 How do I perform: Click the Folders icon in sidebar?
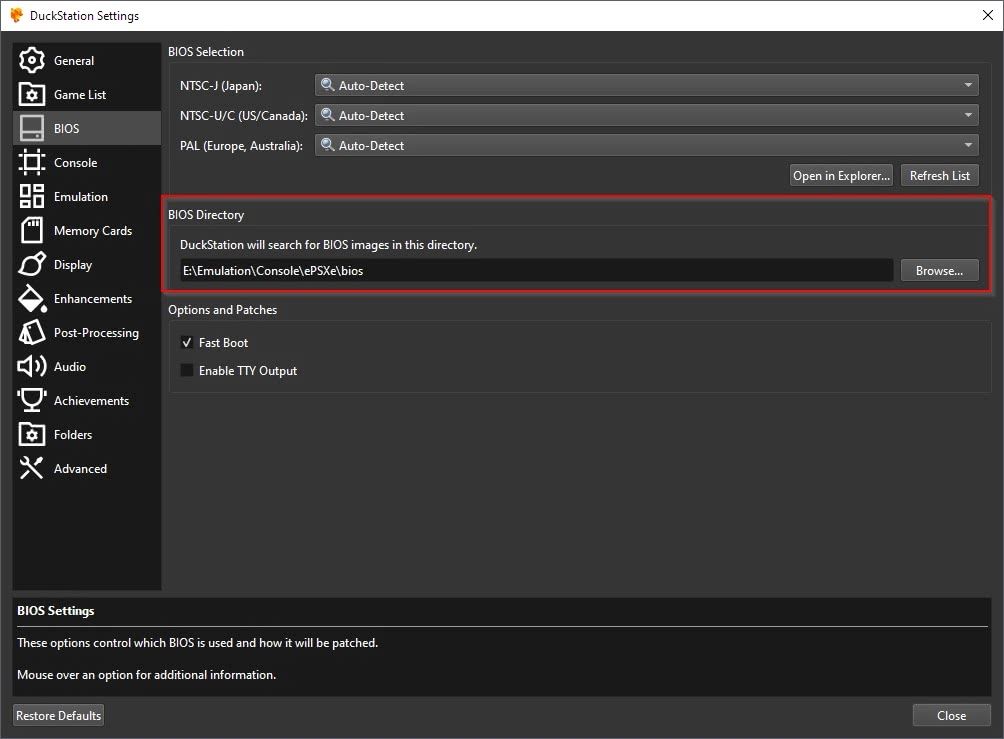click(x=31, y=434)
